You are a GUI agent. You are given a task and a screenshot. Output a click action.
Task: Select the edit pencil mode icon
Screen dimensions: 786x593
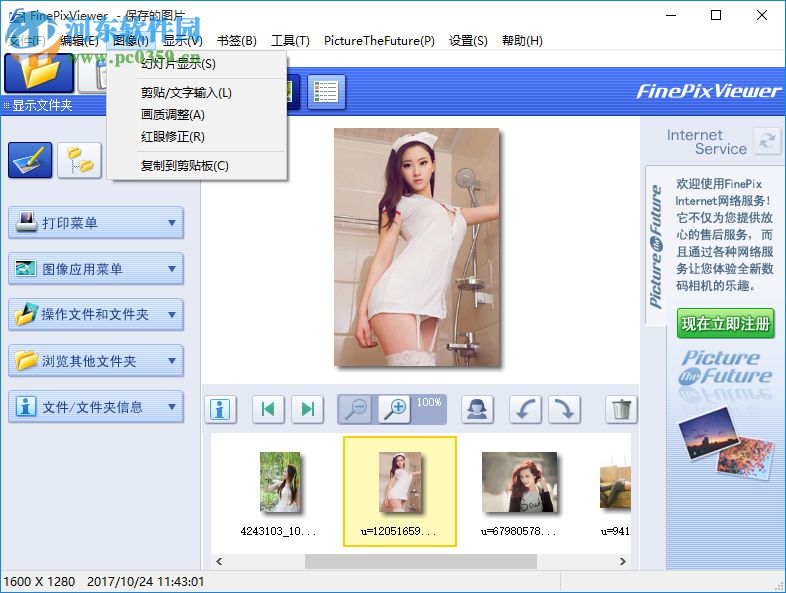[x=30, y=160]
